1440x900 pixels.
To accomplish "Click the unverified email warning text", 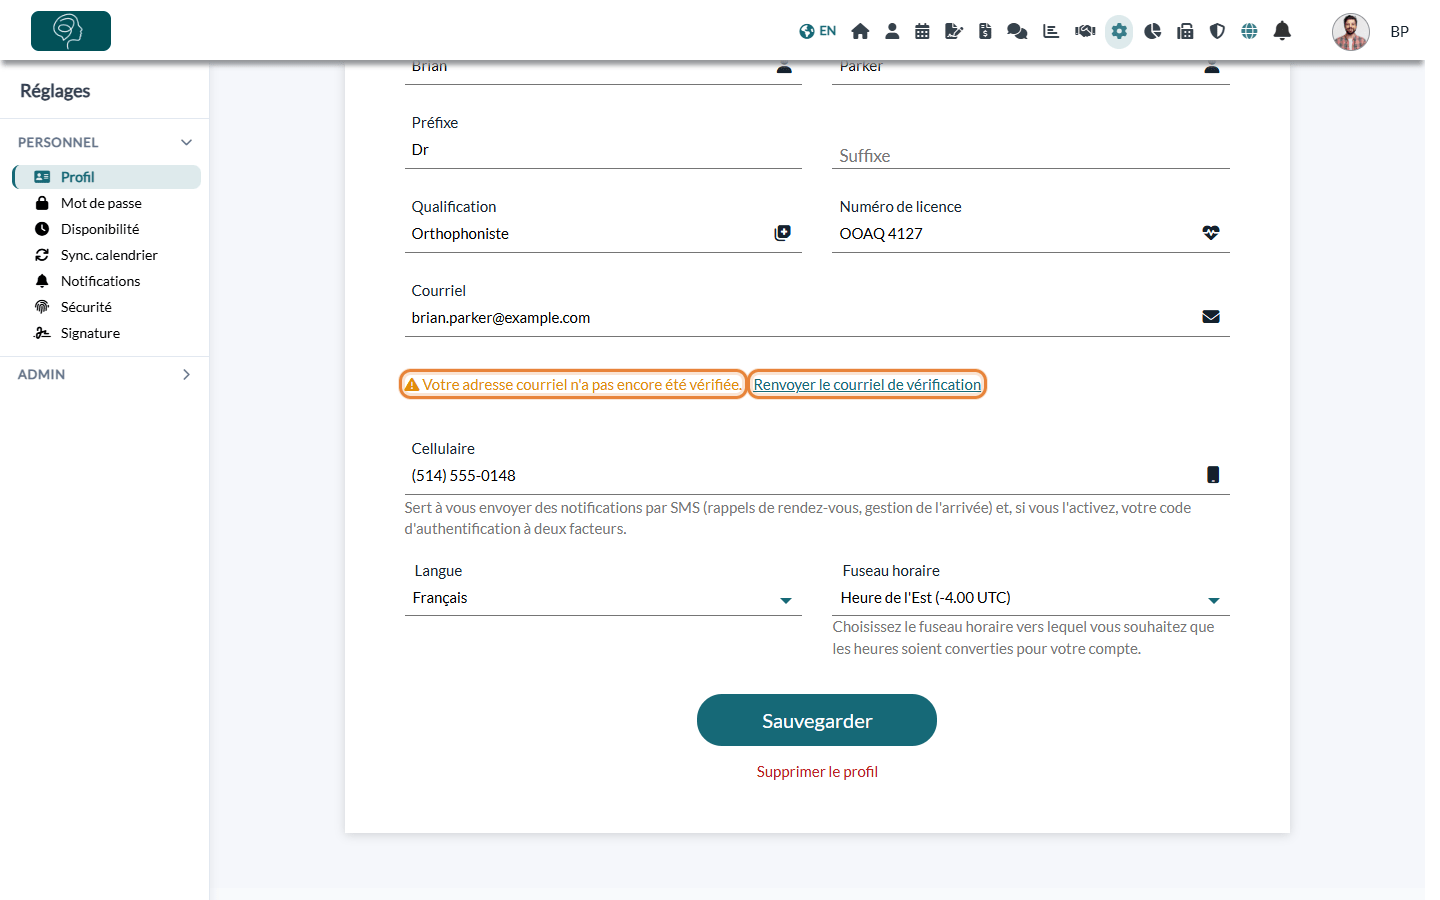I will (573, 385).
